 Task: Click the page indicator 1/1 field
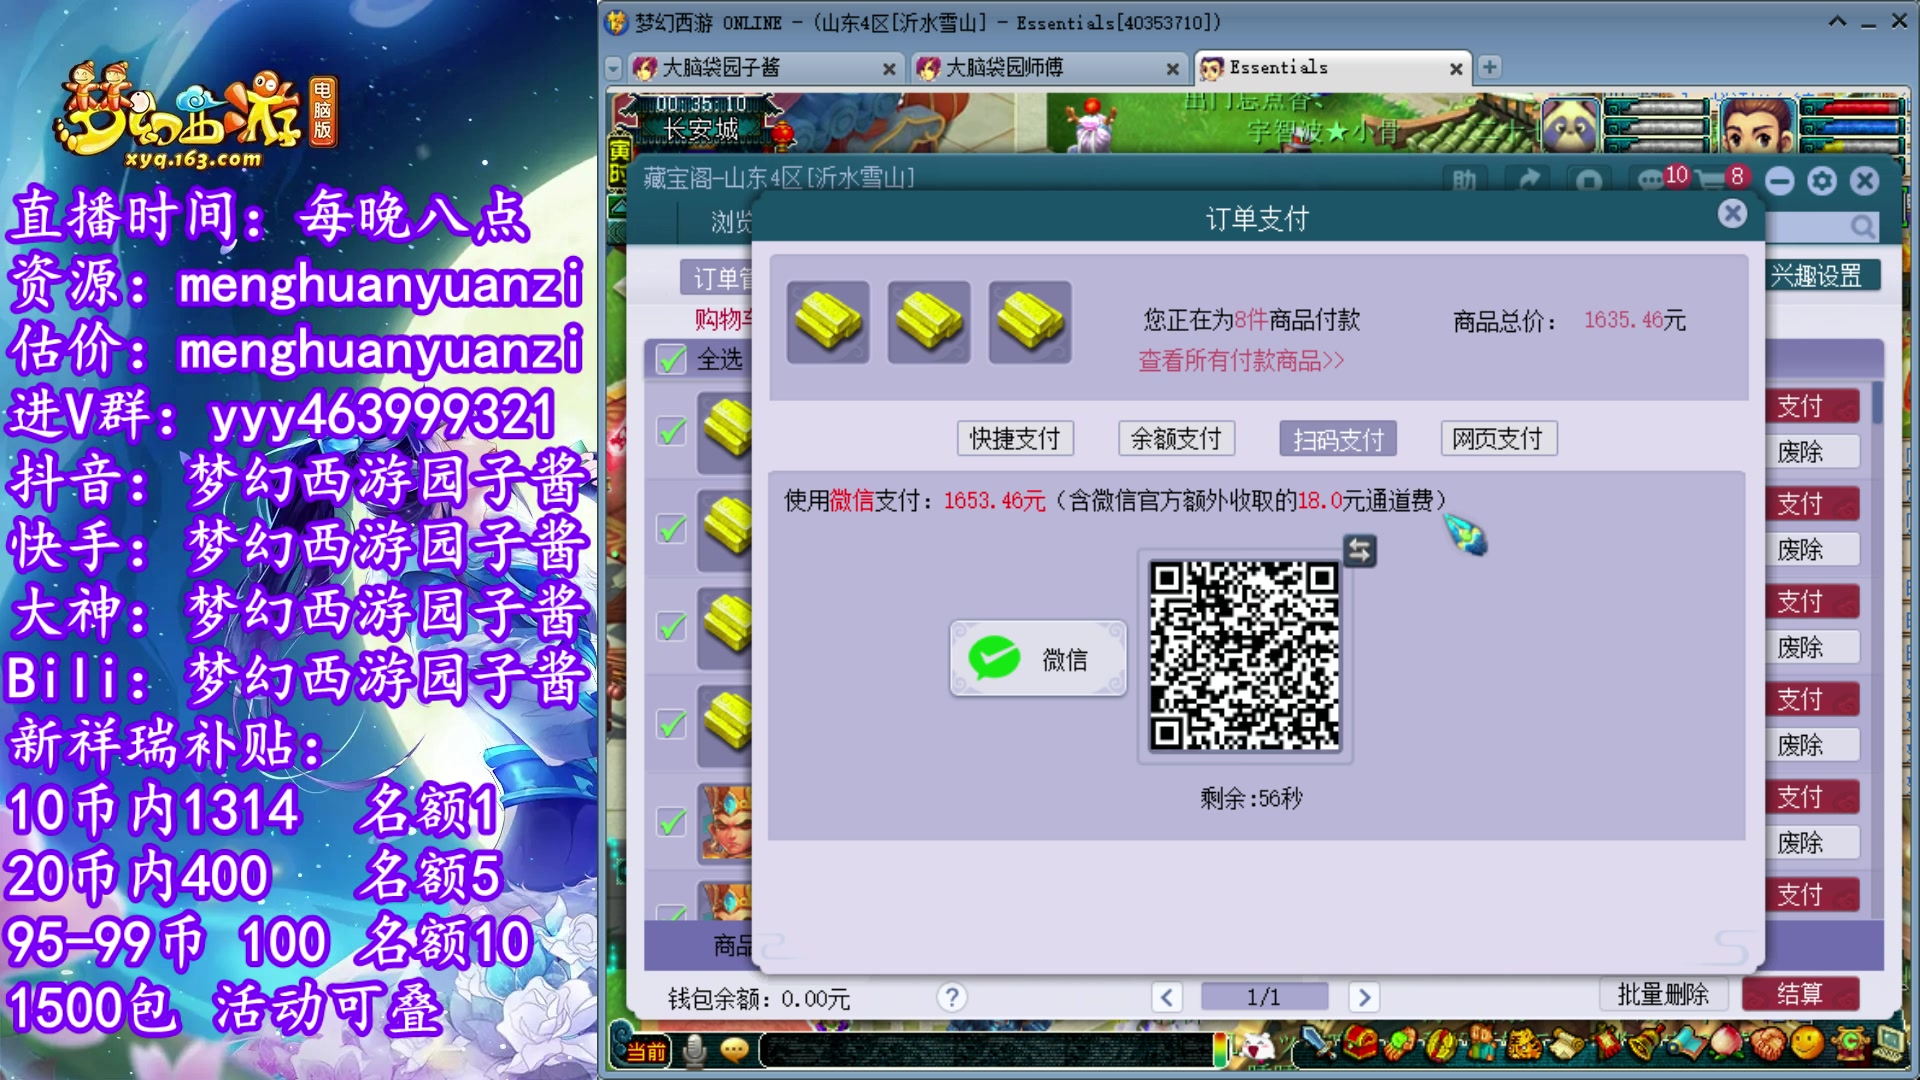pyautogui.click(x=1264, y=997)
